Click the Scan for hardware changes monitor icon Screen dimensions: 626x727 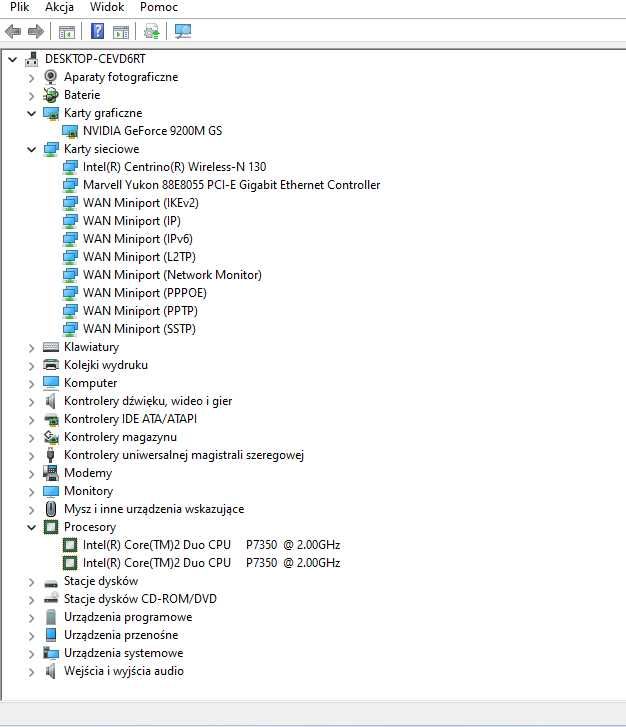(183, 31)
